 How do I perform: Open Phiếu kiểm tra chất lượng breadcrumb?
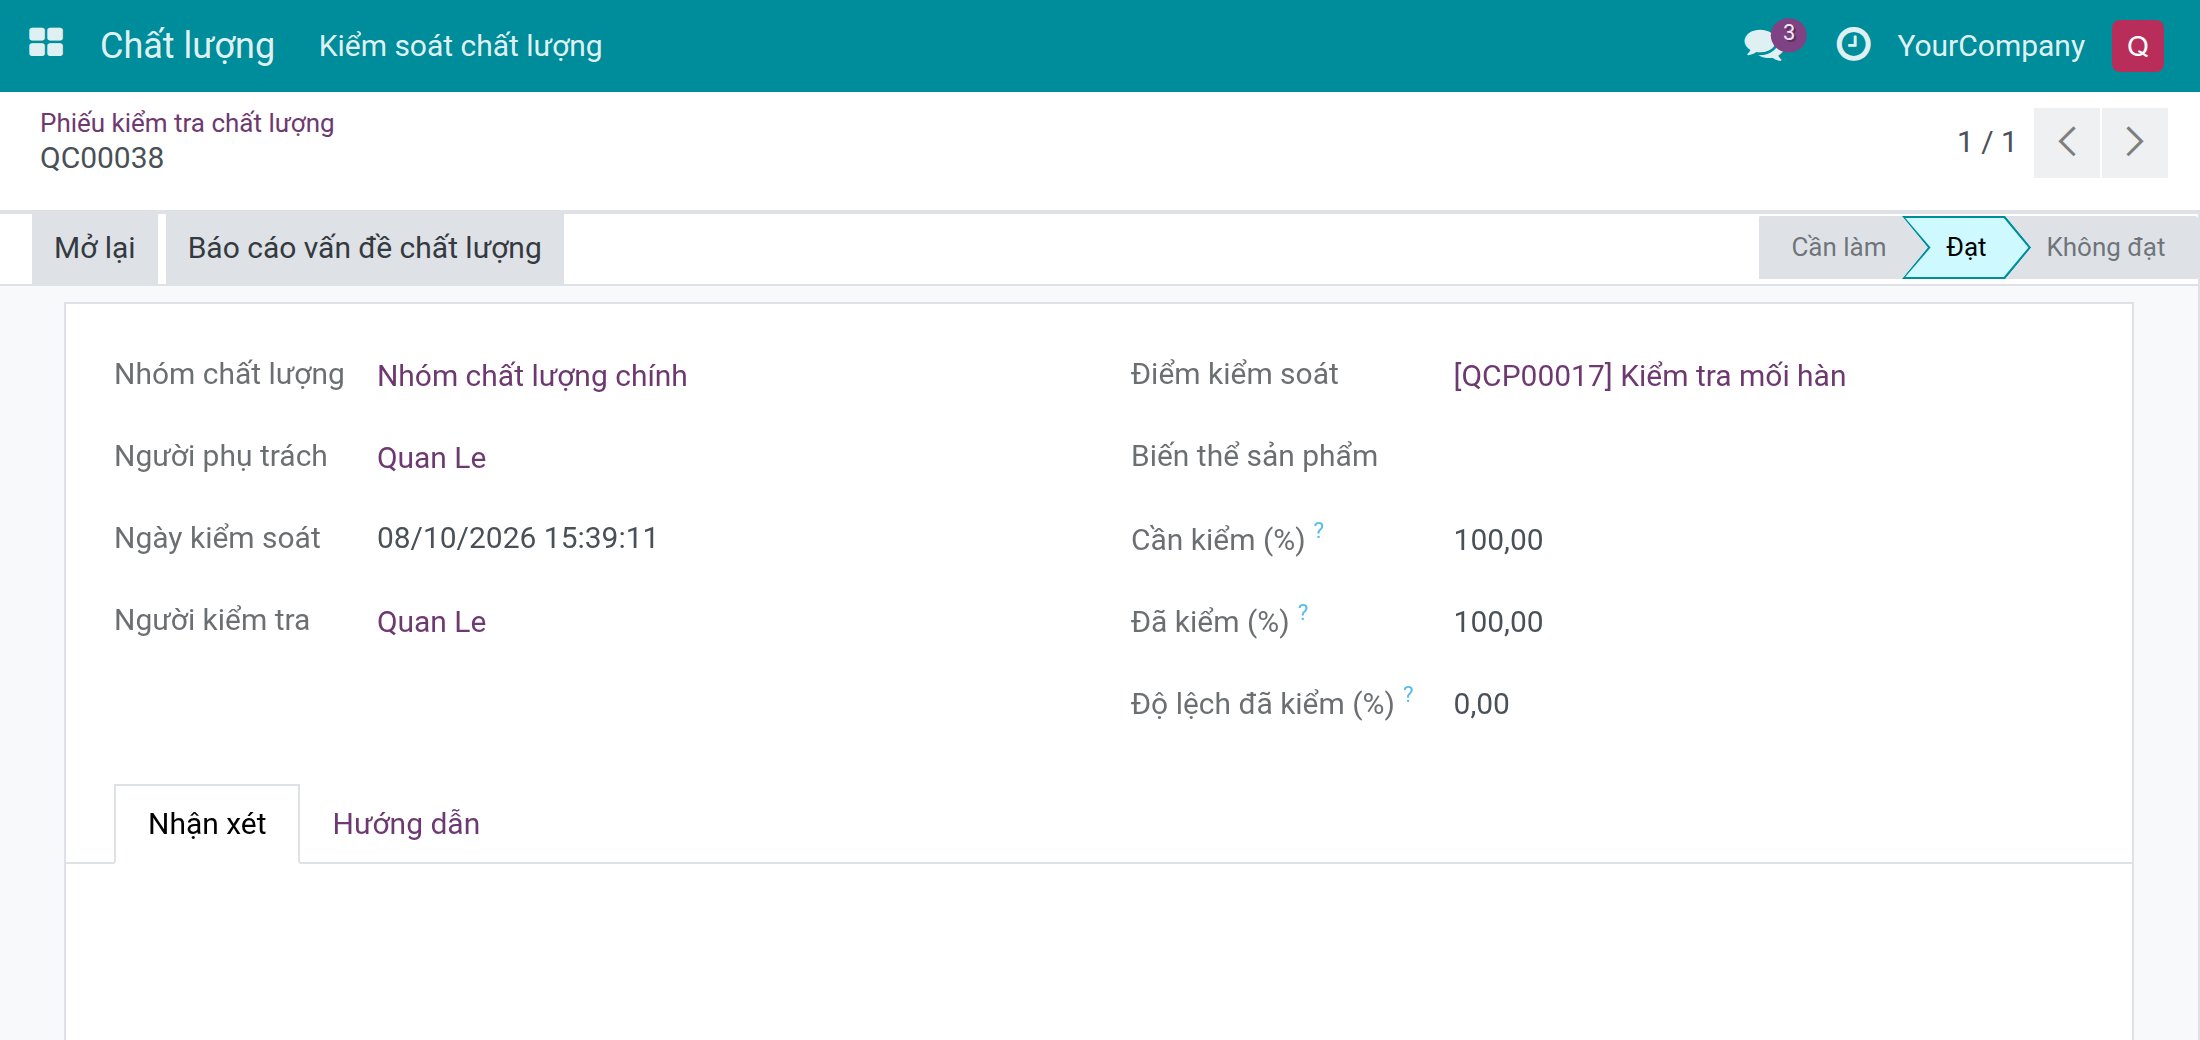187,123
